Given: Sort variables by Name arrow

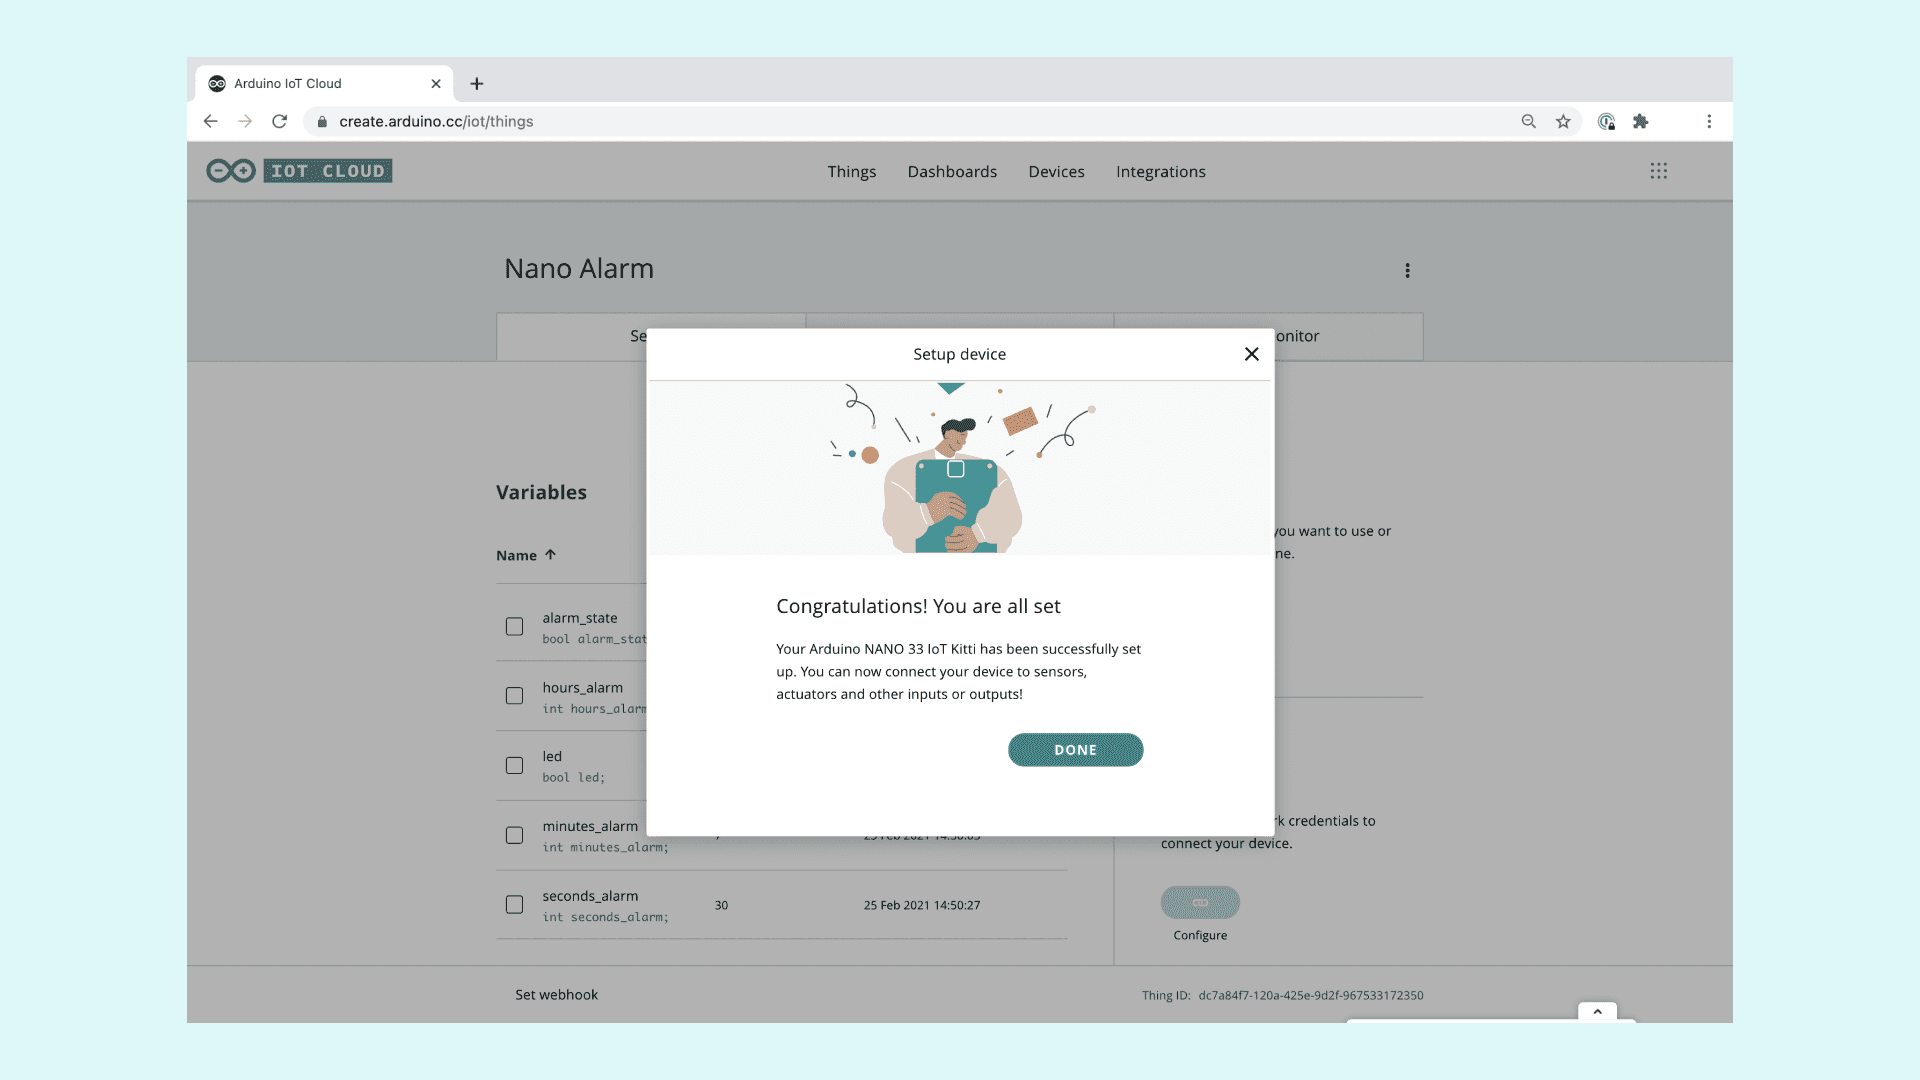Looking at the screenshot, I should [x=550, y=555].
